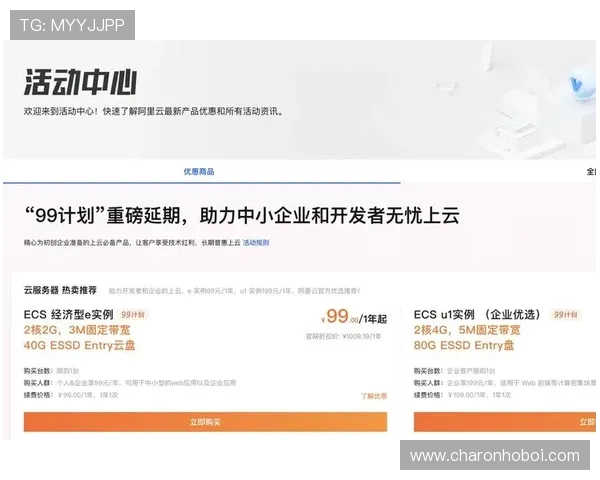Open the 活动规则 link
Image resolution: width=600 pixels, height=480 pixels.
click(256, 243)
